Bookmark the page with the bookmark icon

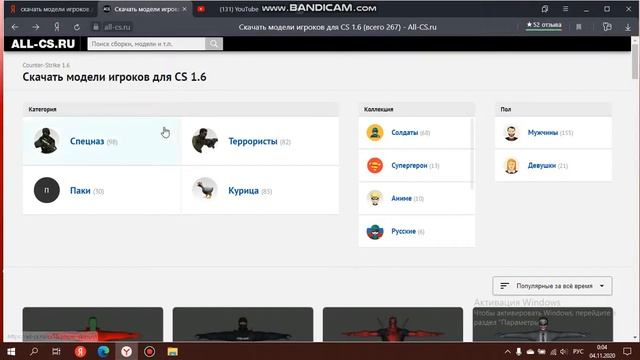click(579, 27)
